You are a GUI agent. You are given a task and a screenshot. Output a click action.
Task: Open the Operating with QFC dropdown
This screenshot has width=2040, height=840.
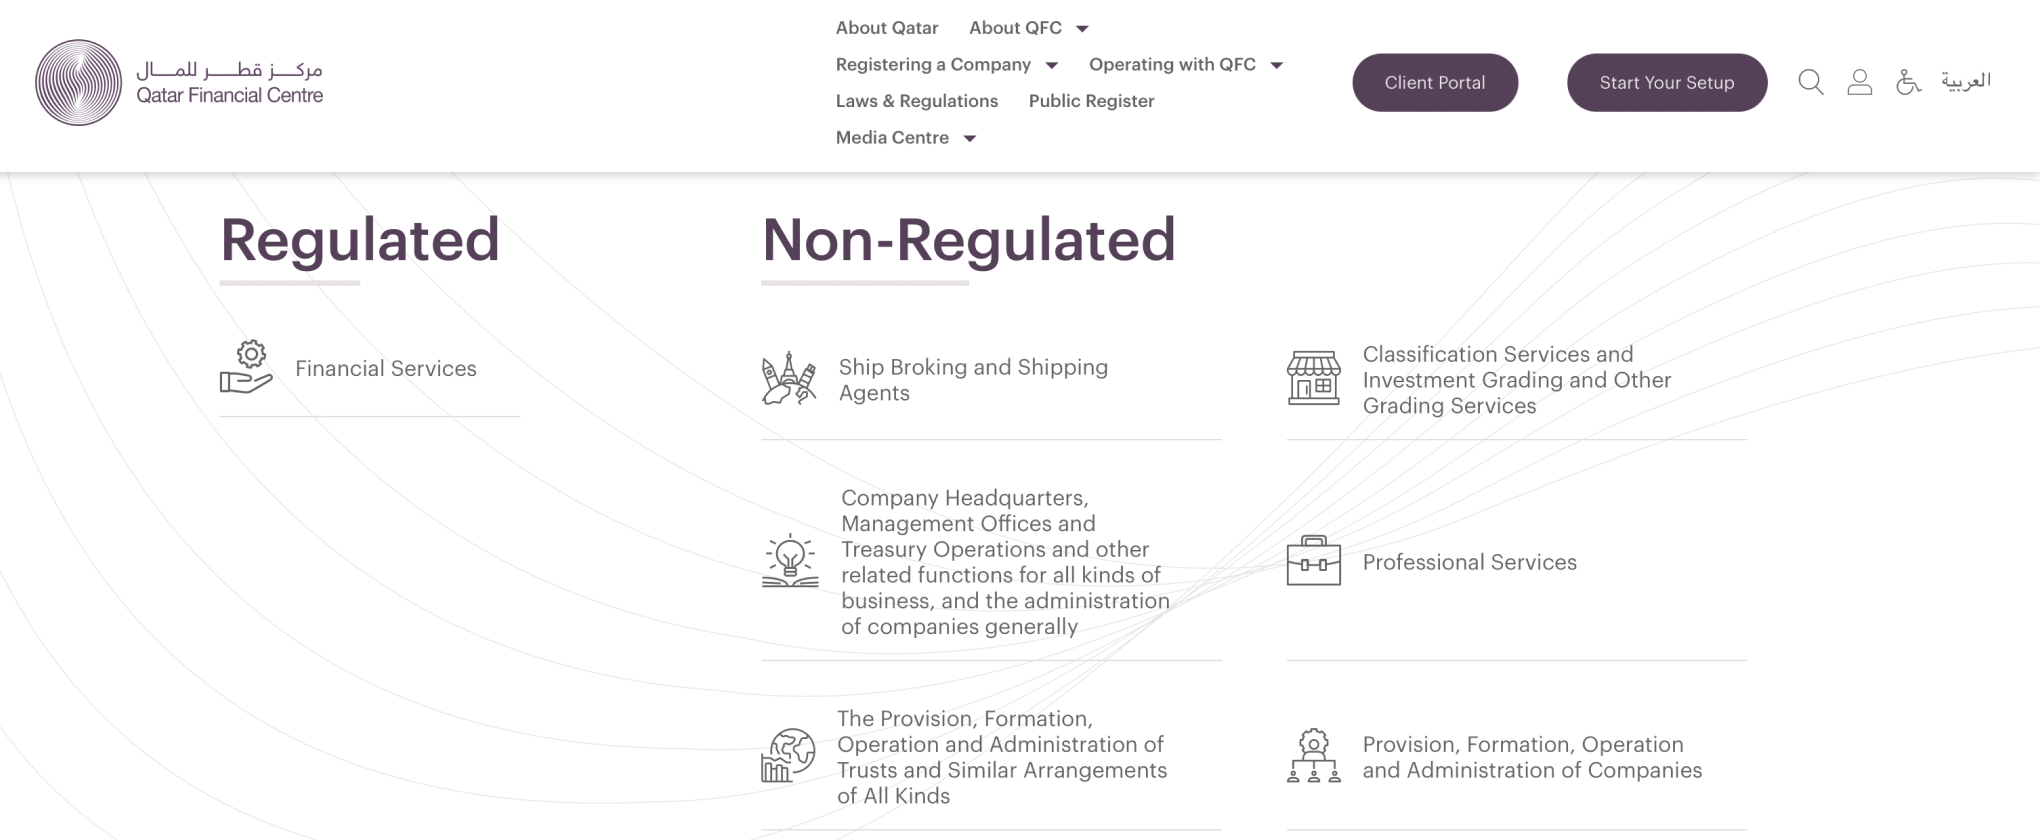pyautogui.click(x=1276, y=66)
